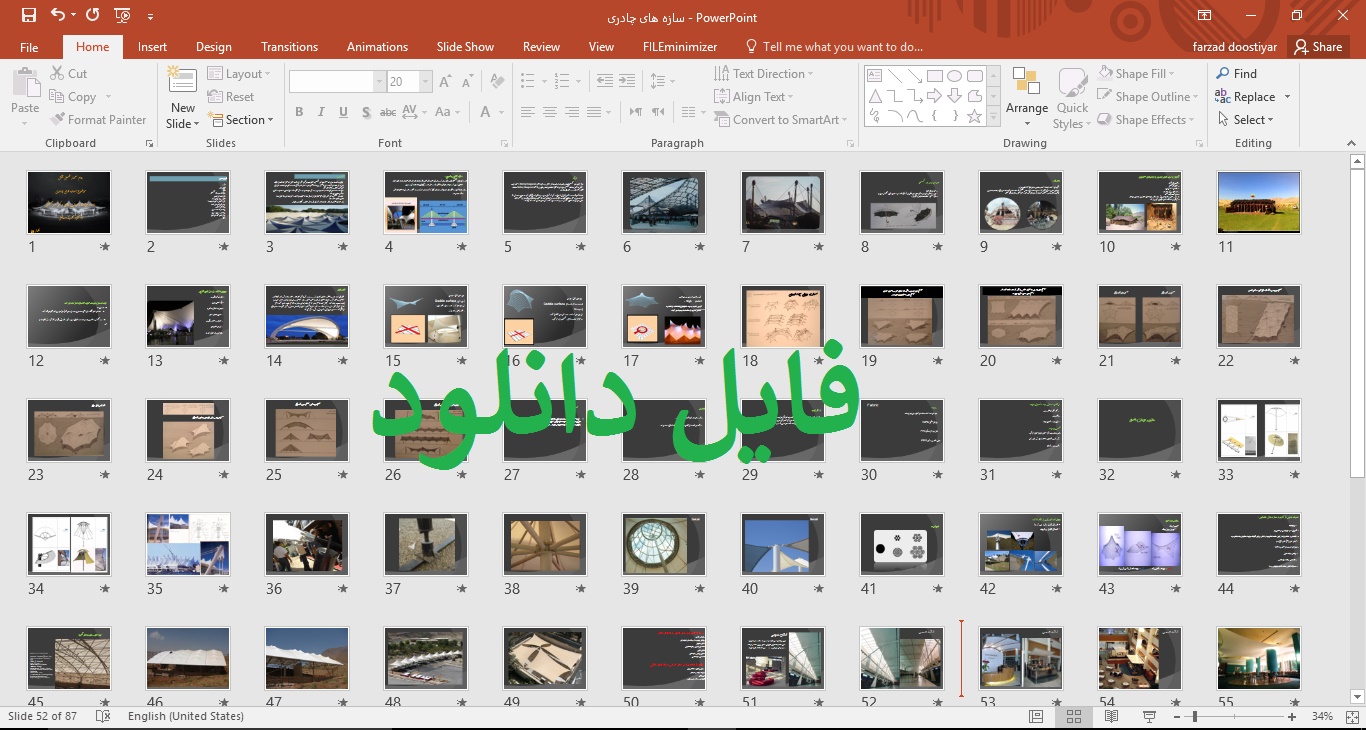The height and width of the screenshot is (730, 1366).
Task: Open the FILEminimizer tab
Action: click(x=680, y=47)
